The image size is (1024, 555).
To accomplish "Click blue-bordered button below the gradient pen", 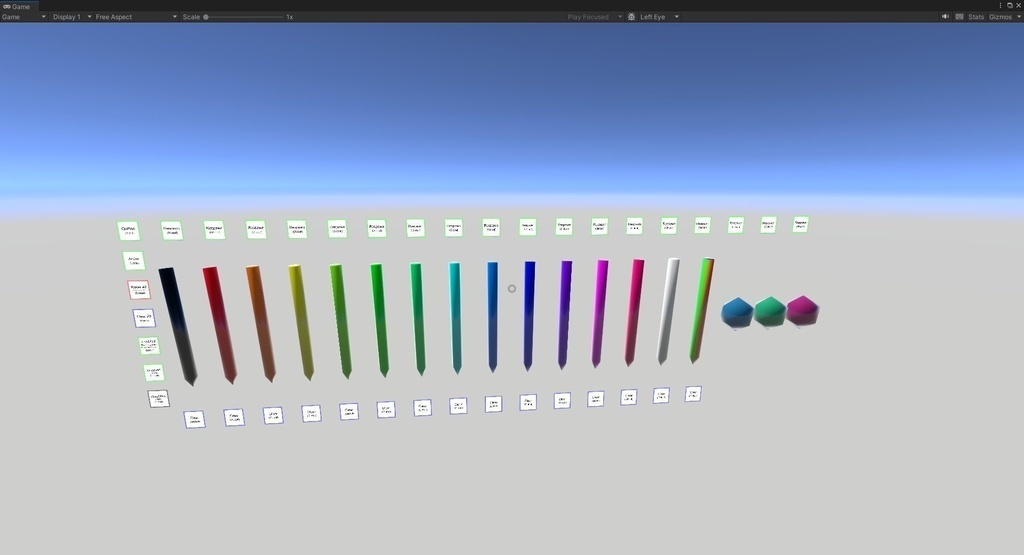I will pos(693,394).
